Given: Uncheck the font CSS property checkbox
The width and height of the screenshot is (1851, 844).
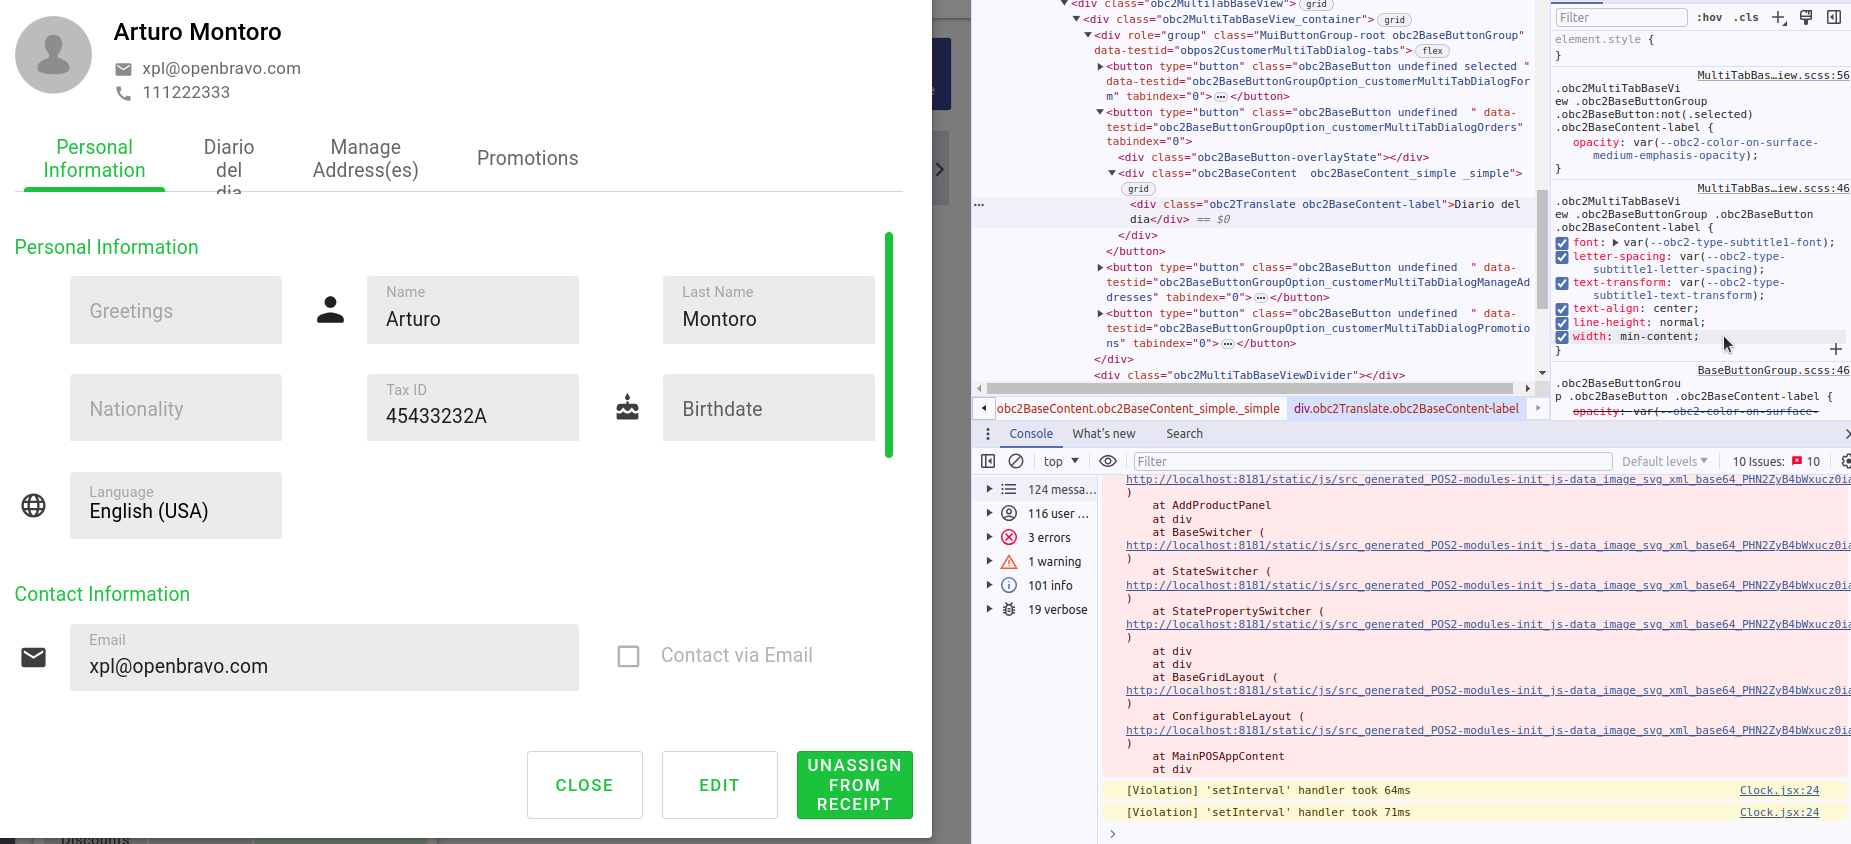Looking at the screenshot, I should [1562, 243].
